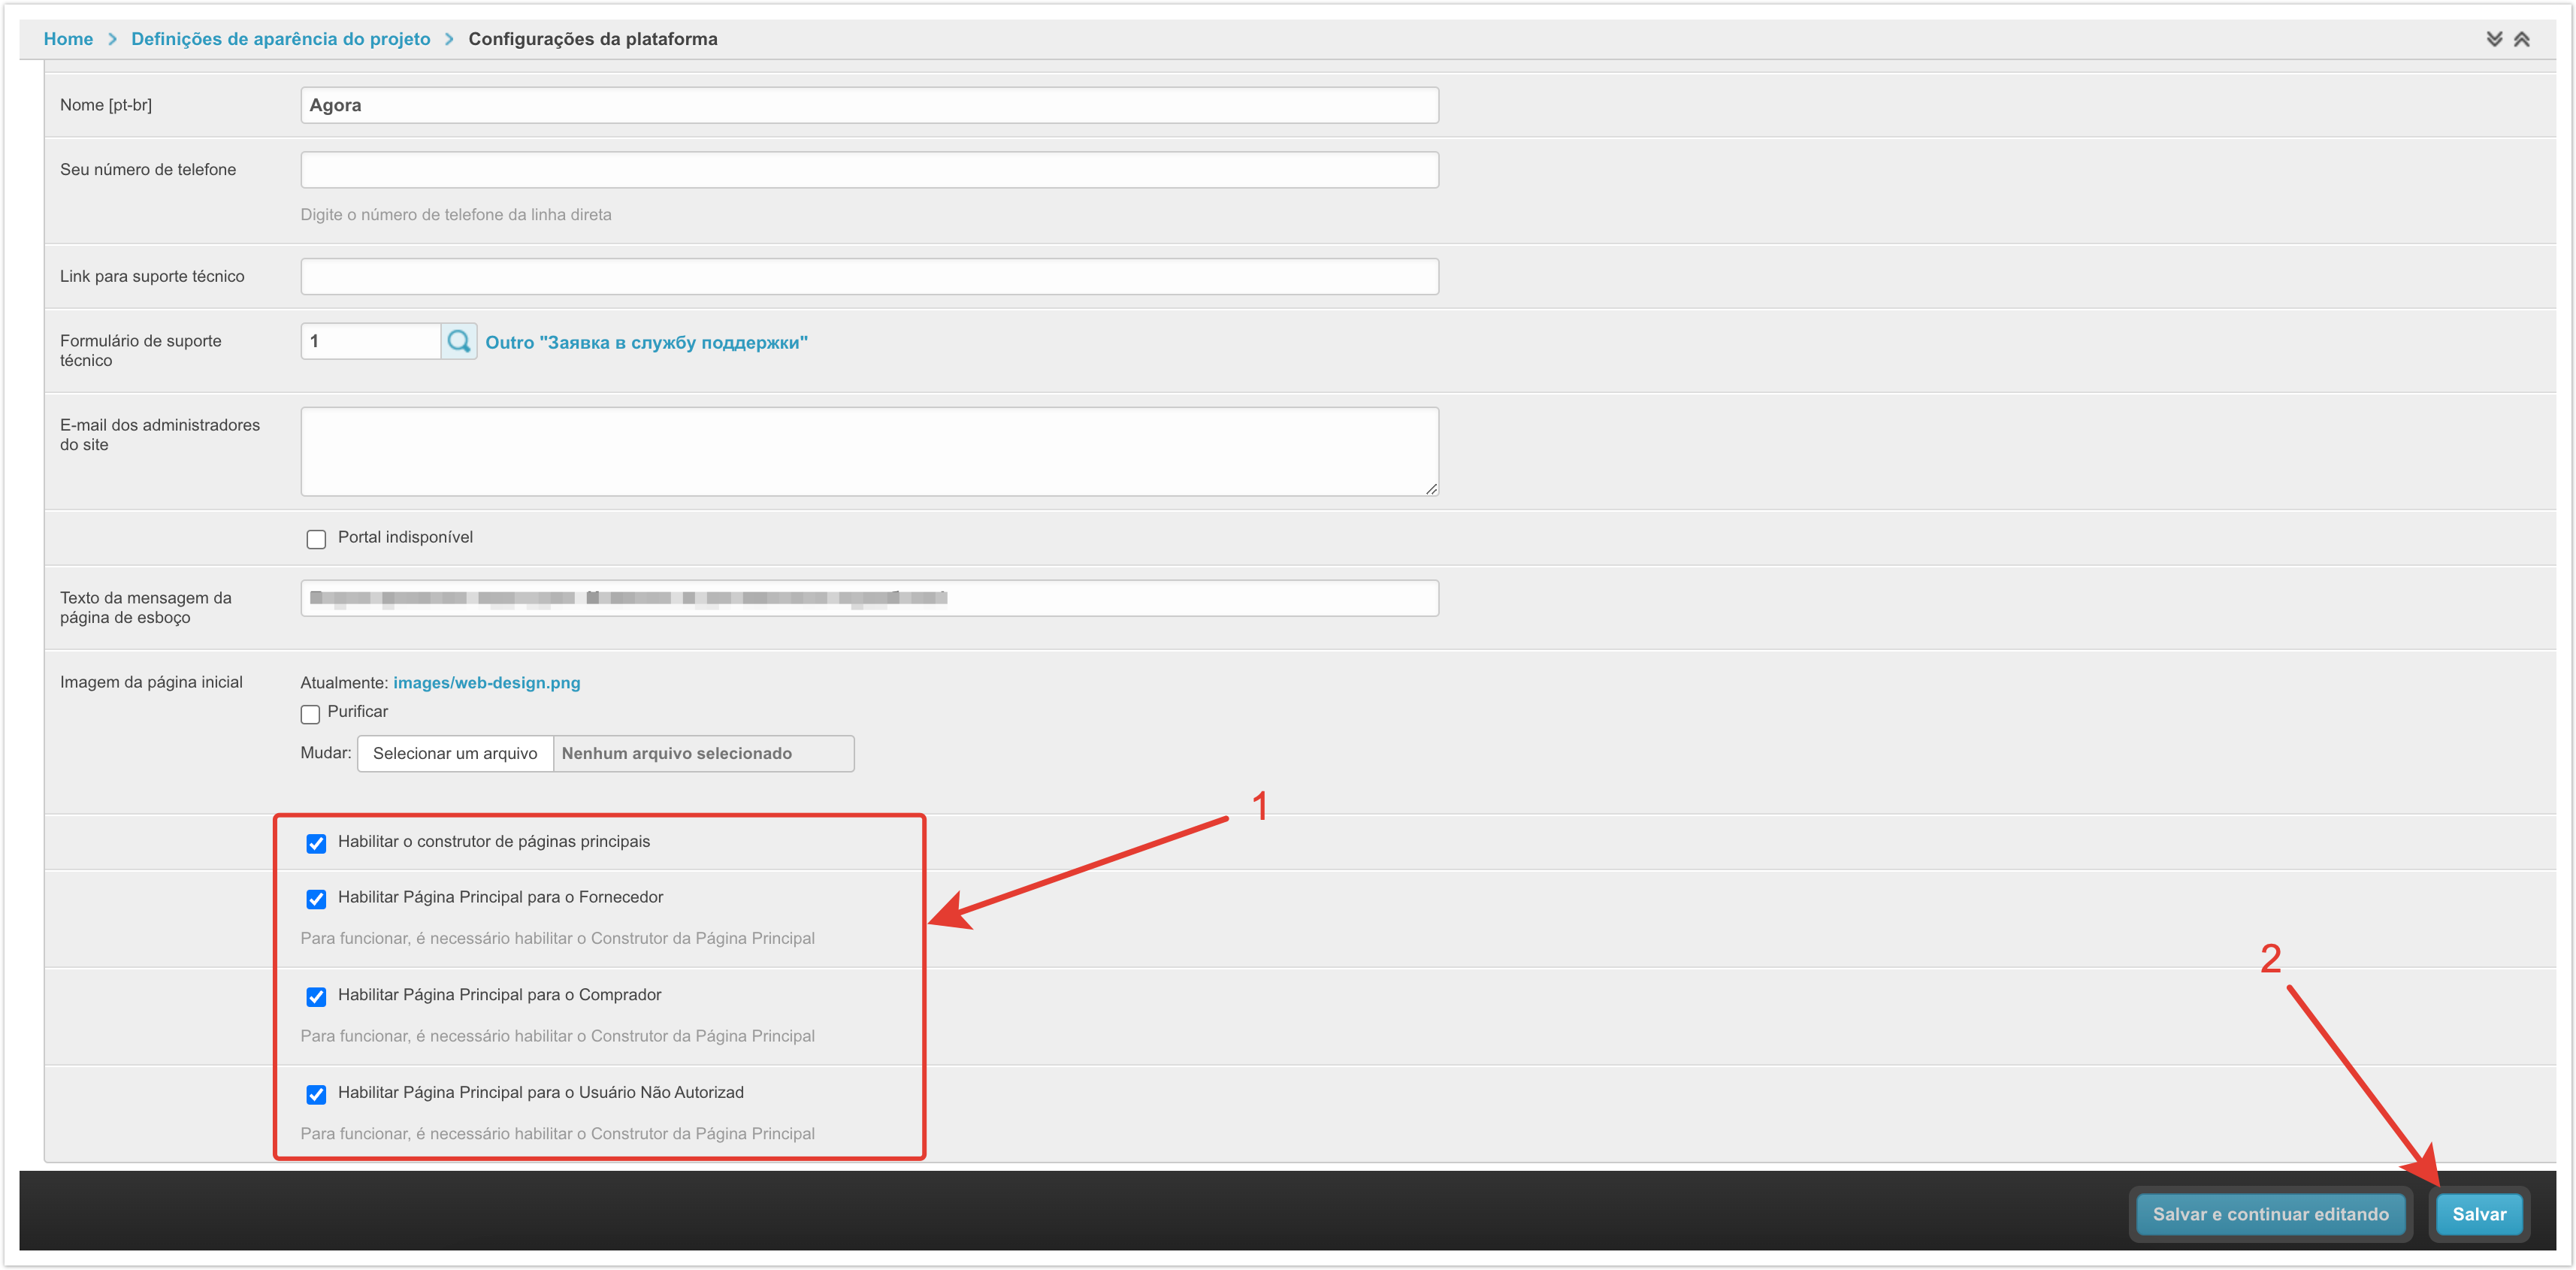Go to Home breadcrumb
This screenshot has height=1270, width=2576.
68,39
